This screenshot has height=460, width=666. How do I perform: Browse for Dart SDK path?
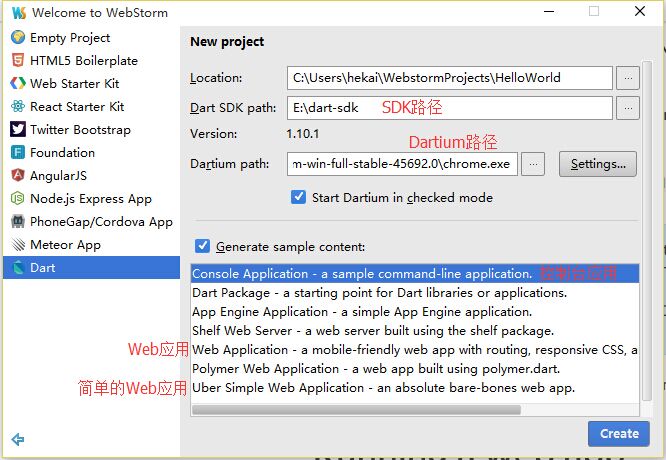pyautogui.click(x=628, y=107)
